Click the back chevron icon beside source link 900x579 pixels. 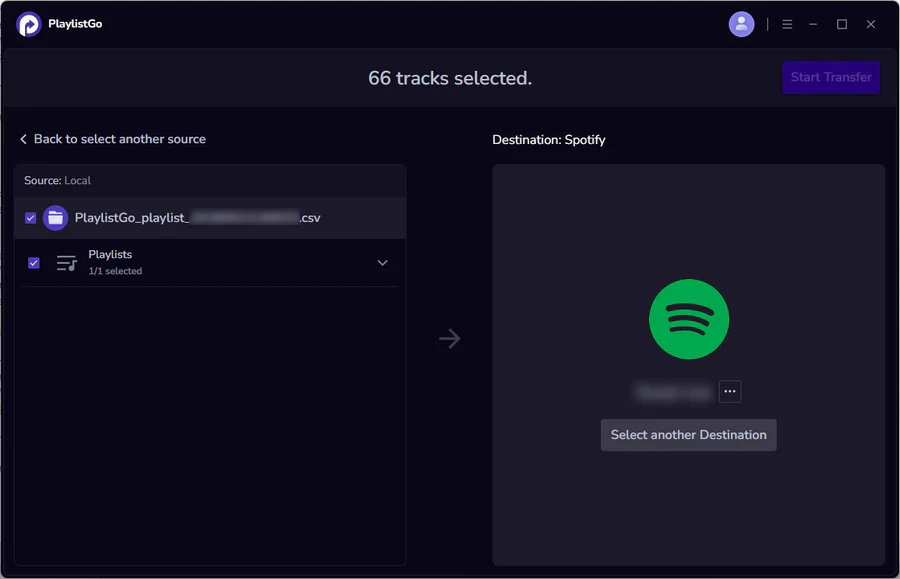click(24, 139)
